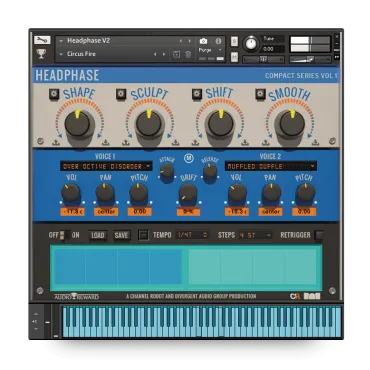370x370 pixels.
Task: Click the Audio Rewards logo link
Action: [77, 296]
